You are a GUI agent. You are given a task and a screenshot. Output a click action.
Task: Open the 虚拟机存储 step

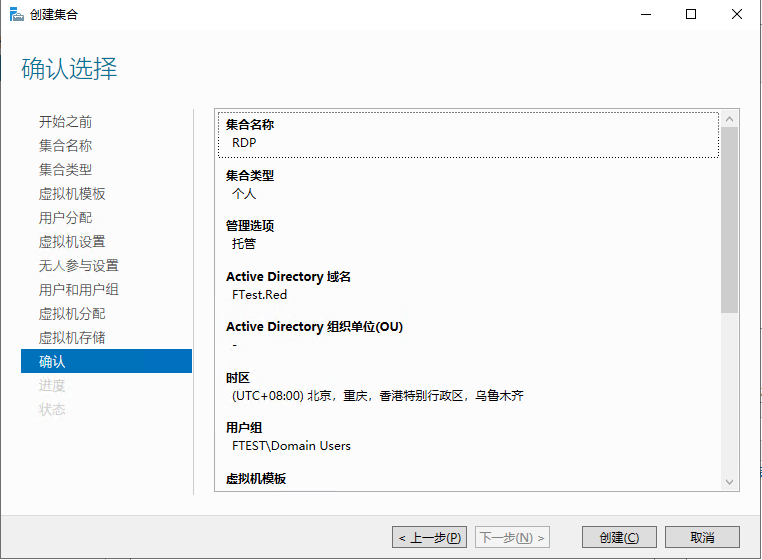coord(72,338)
